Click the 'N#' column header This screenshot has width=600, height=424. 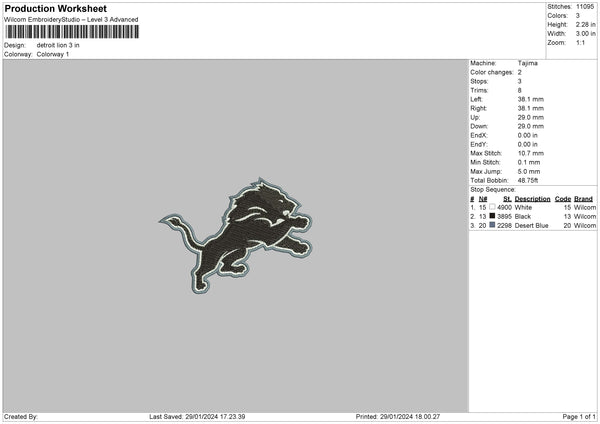[483, 199]
